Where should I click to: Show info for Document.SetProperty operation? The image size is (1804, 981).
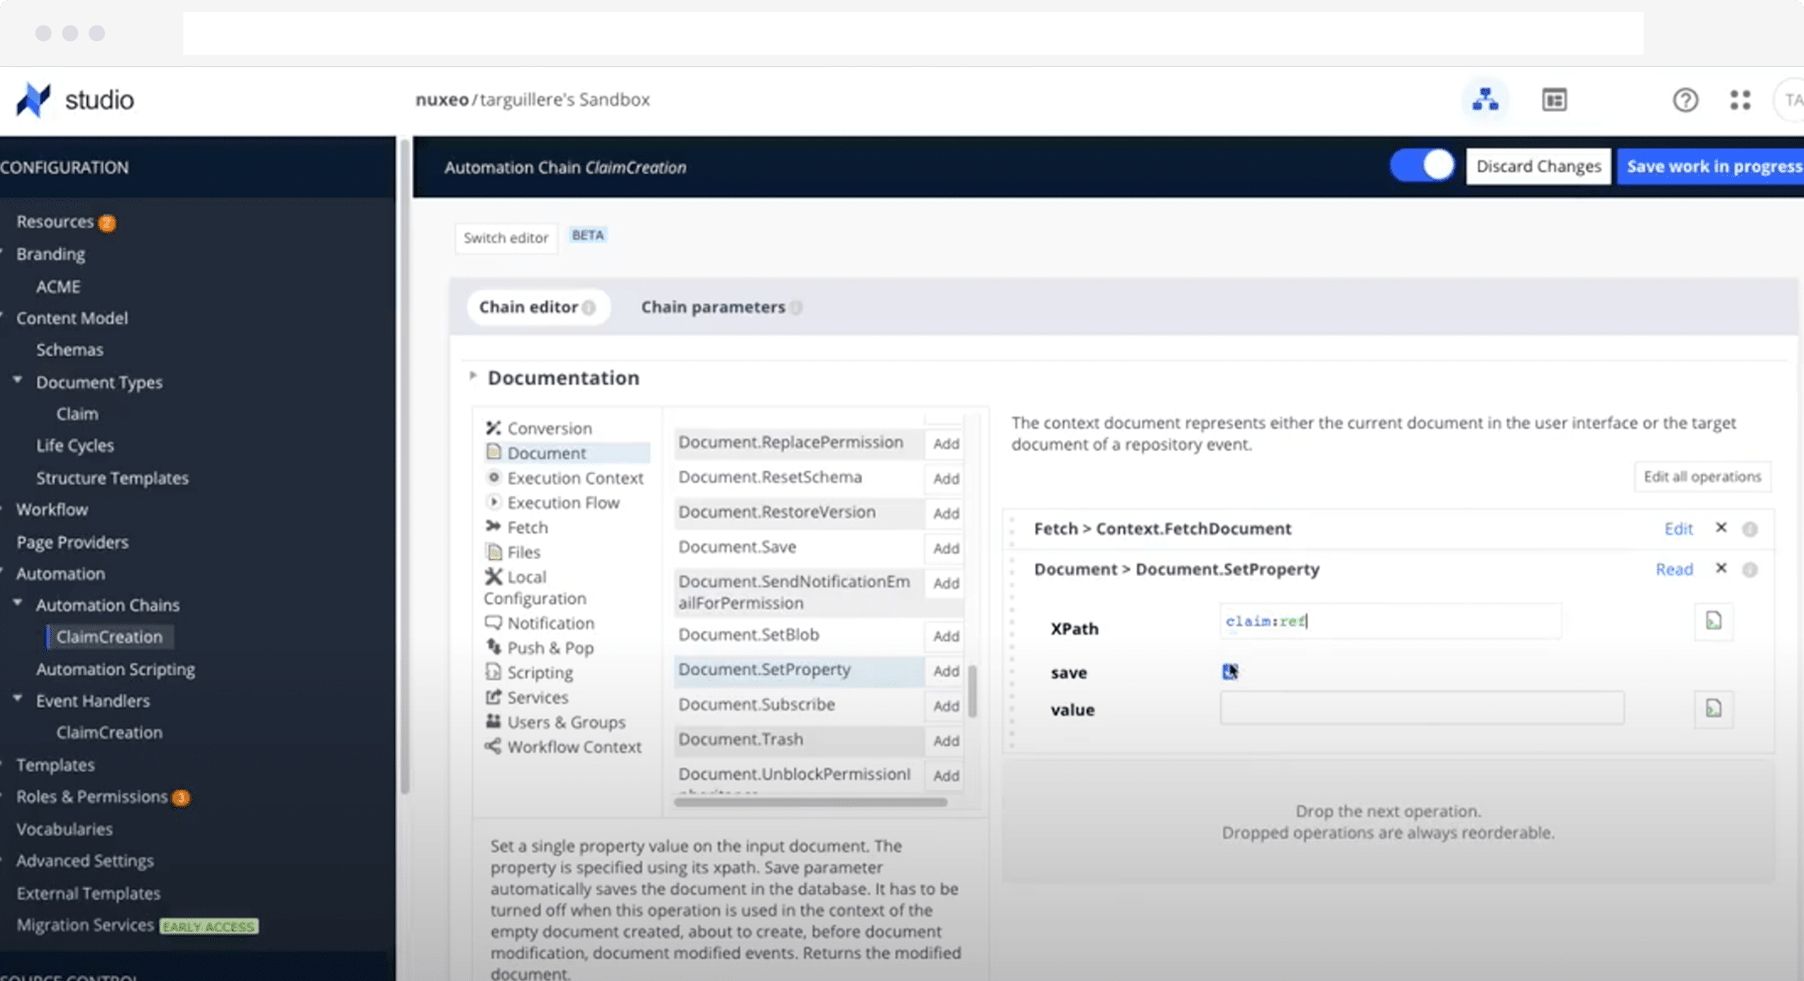[1750, 570]
